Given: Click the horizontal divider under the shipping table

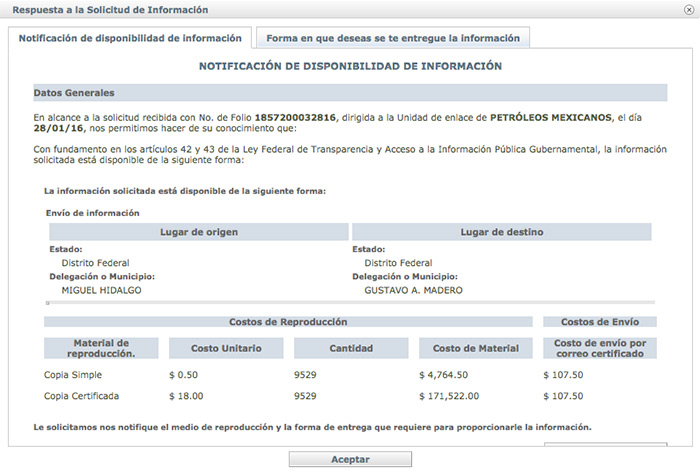Looking at the screenshot, I should [350, 301].
